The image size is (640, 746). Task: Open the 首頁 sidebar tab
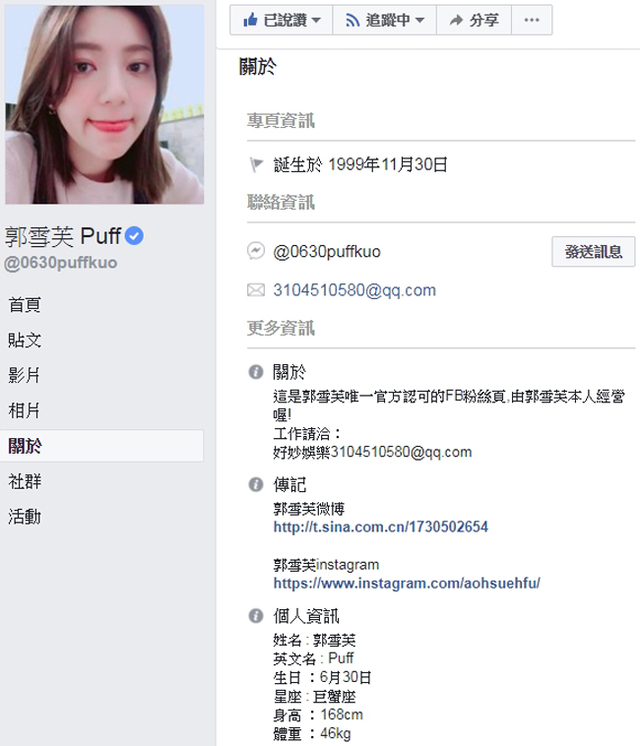point(25,305)
